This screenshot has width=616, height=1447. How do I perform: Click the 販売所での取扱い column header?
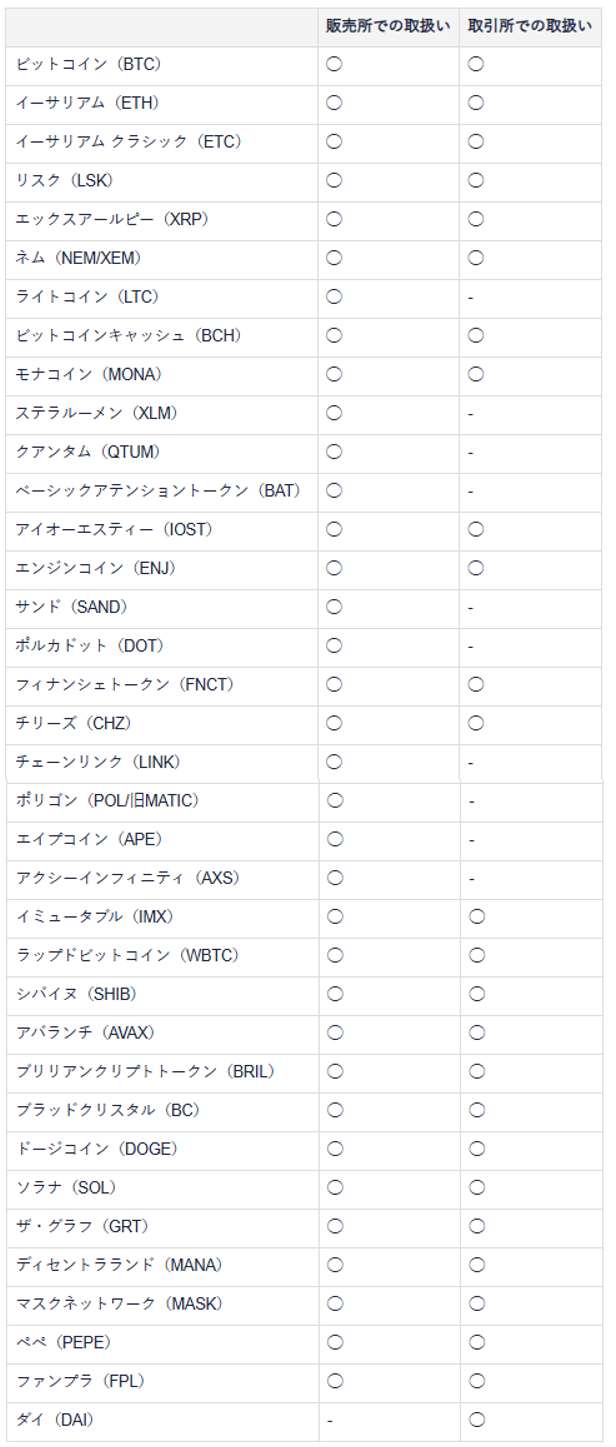[x=389, y=26]
